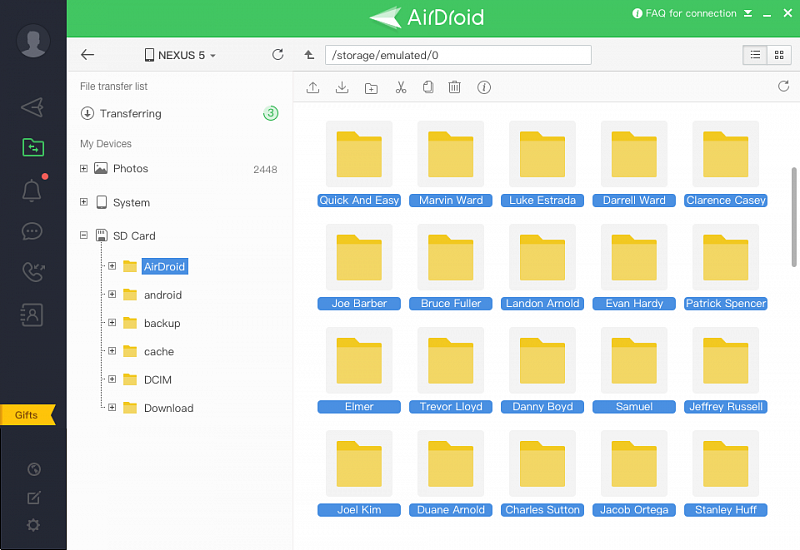The width and height of the screenshot is (800, 550).
Task: Open FAQ for connection link
Action: coord(690,14)
